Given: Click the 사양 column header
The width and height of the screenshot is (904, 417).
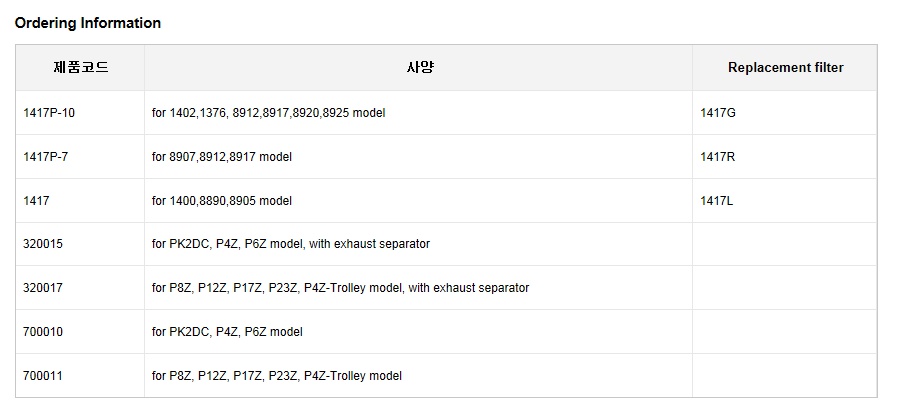Looking at the screenshot, I should click(418, 68).
